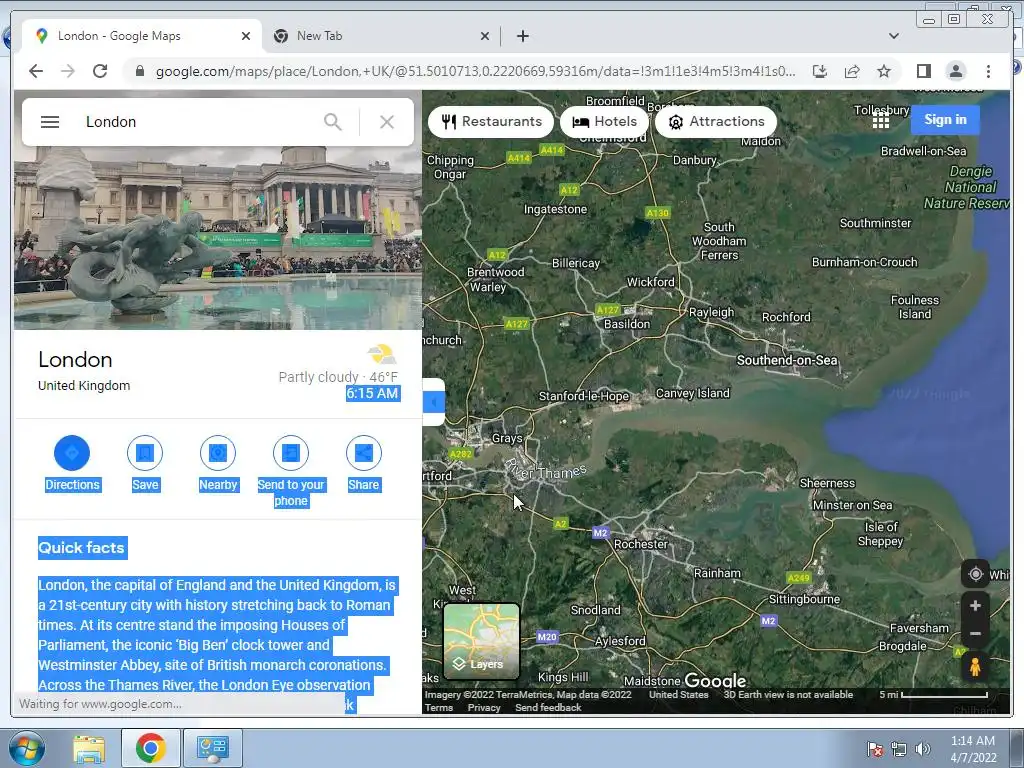Click the Rochester map label

[x=641, y=544]
